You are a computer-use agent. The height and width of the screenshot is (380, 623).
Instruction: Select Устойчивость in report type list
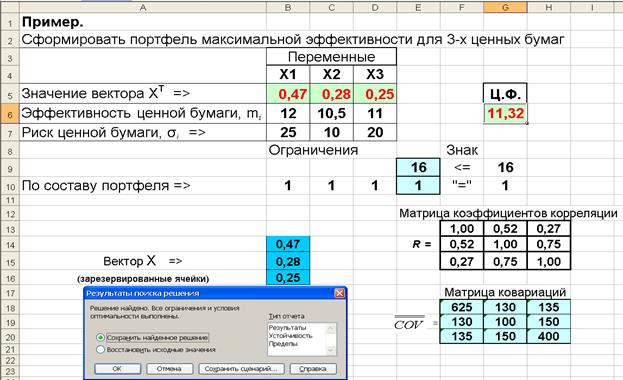tap(290, 336)
